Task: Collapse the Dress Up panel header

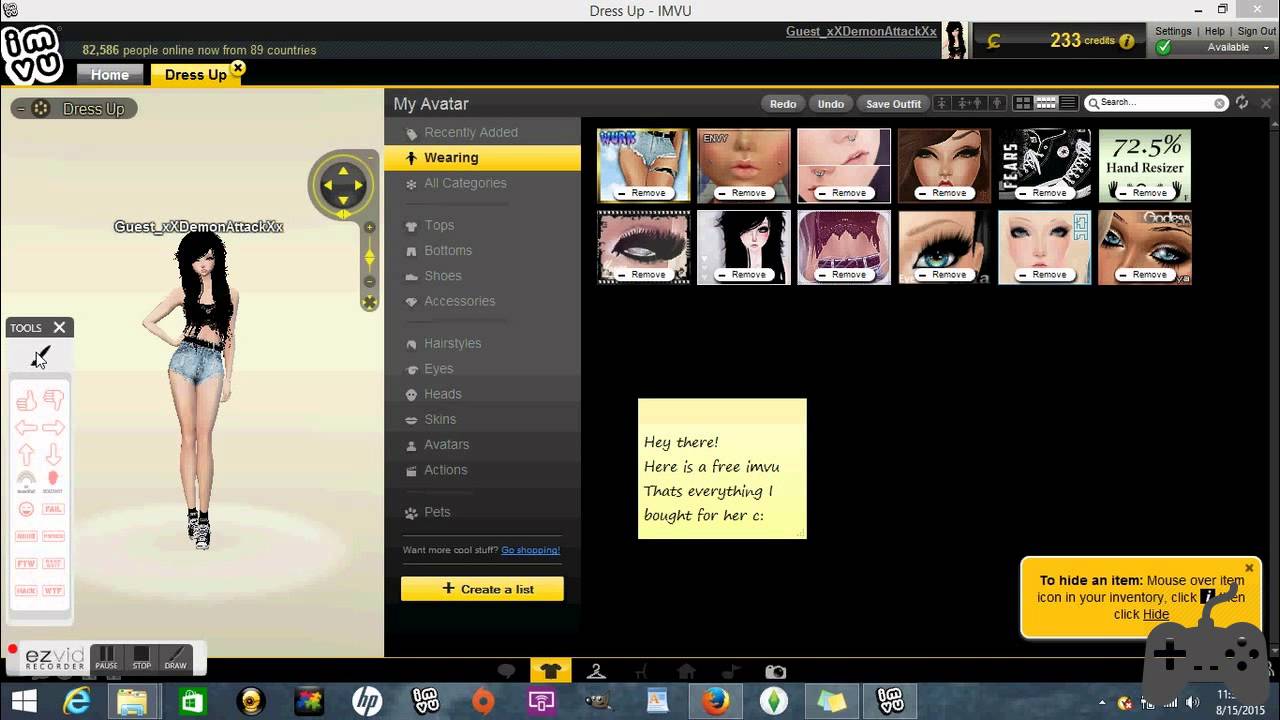Action: point(21,108)
